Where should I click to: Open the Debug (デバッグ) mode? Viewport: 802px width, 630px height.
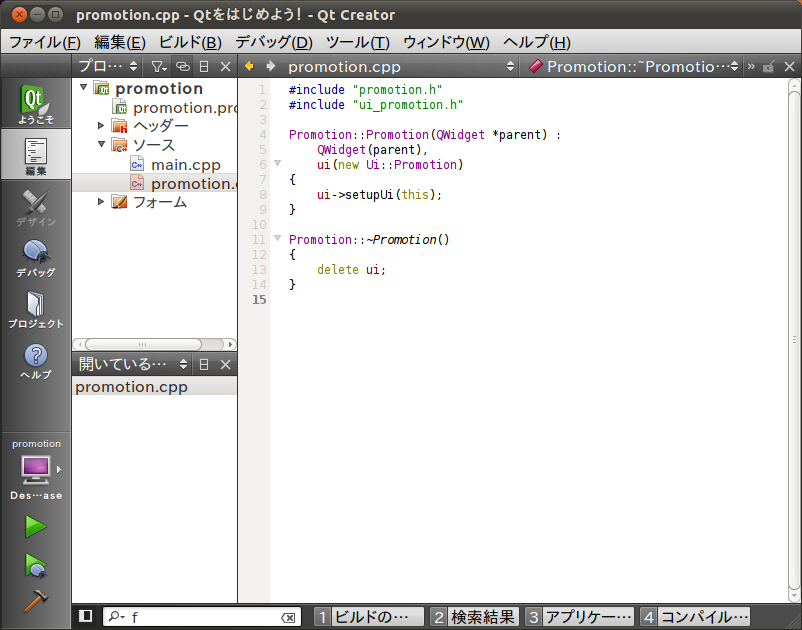click(x=36, y=258)
